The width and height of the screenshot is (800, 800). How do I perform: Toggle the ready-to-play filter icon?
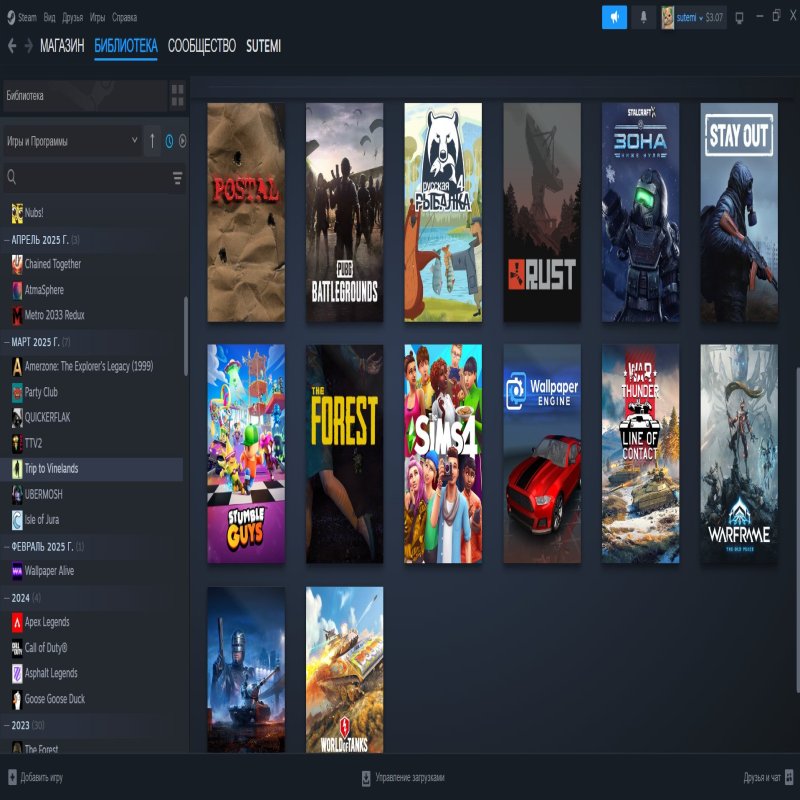click(182, 141)
